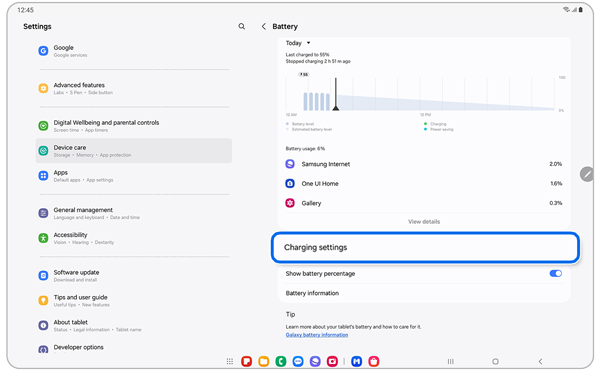Open Battery information
This screenshot has height=371, width=600.
[x=424, y=293]
